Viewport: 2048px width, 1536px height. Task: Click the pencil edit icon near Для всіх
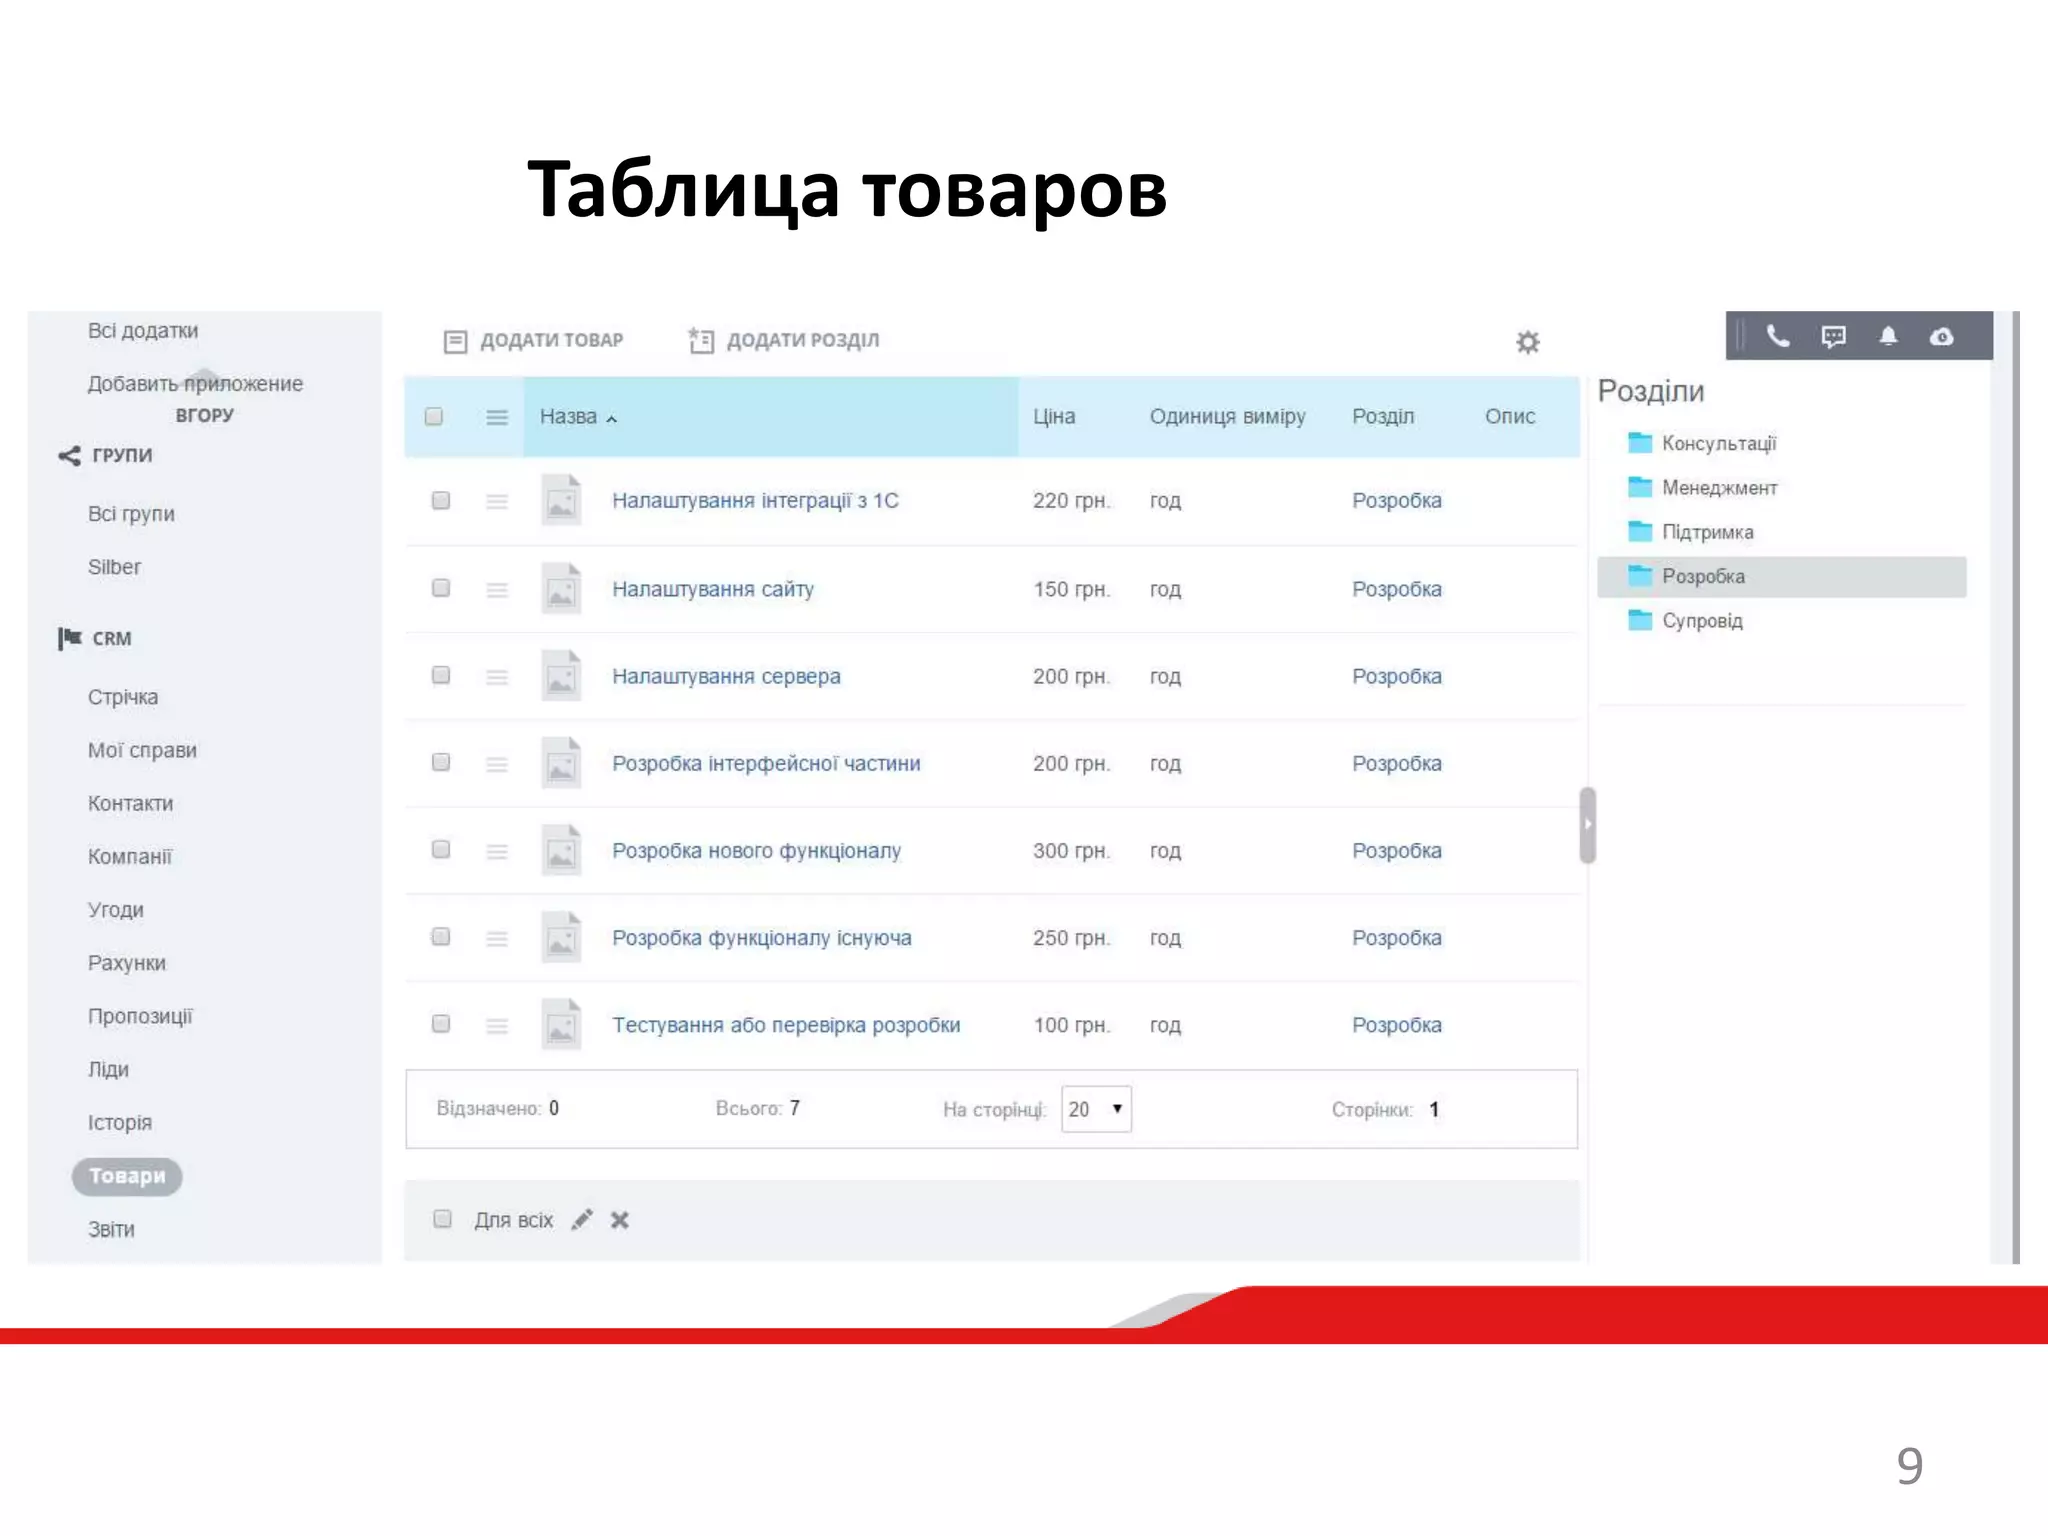pyautogui.click(x=582, y=1219)
